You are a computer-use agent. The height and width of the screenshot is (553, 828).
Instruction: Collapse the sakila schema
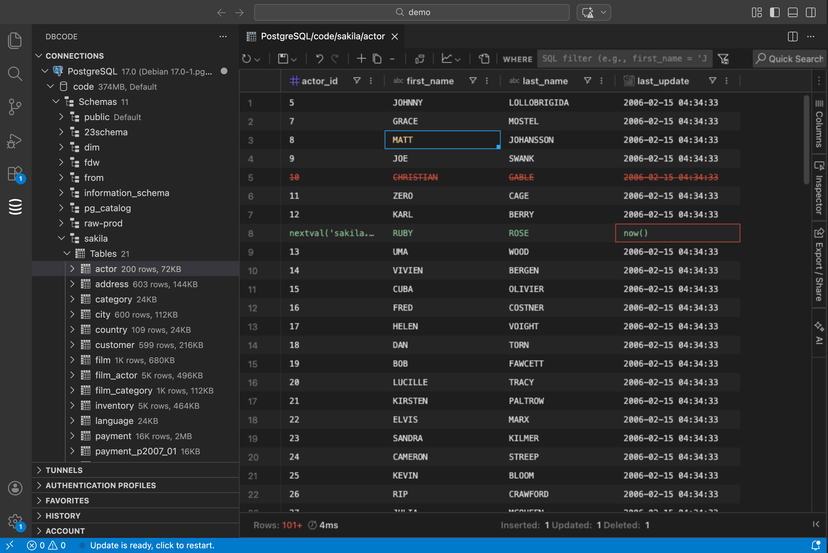(61, 238)
